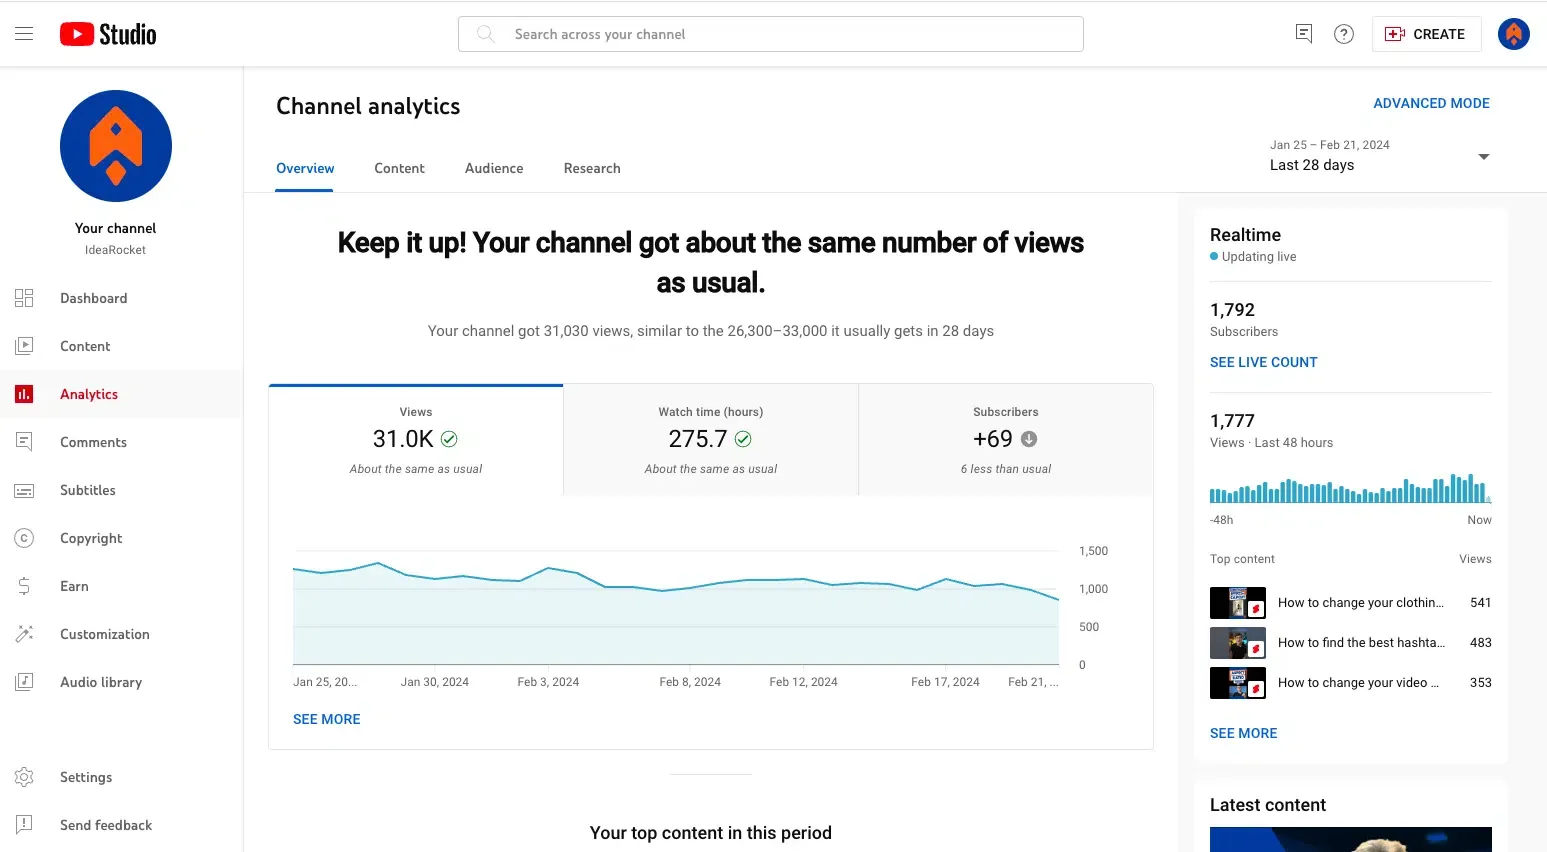Switch to the Research tab
The width and height of the screenshot is (1547, 852).
tap(592, 168)
